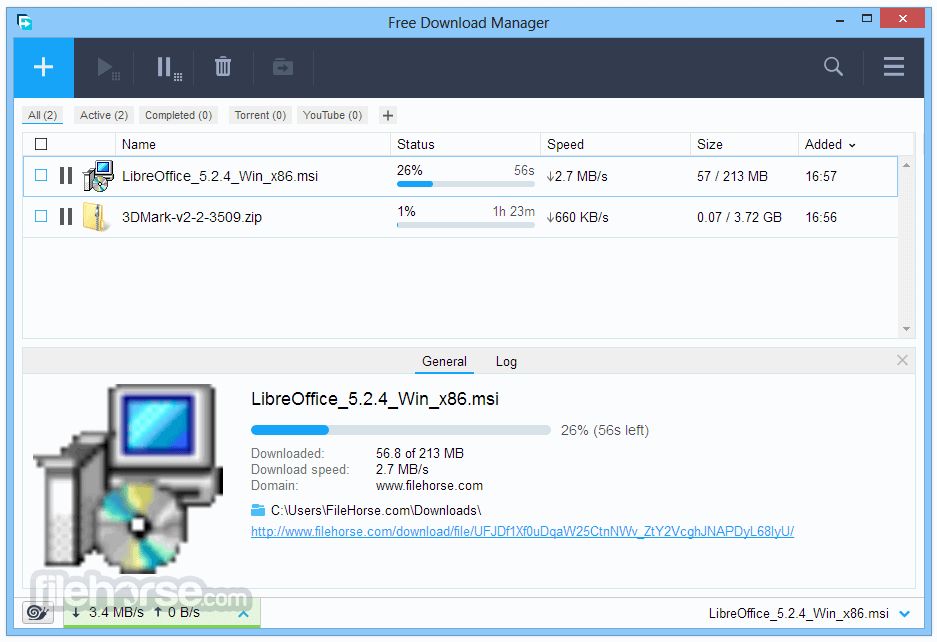Click the 16:56 added time cell

[821, 217]
